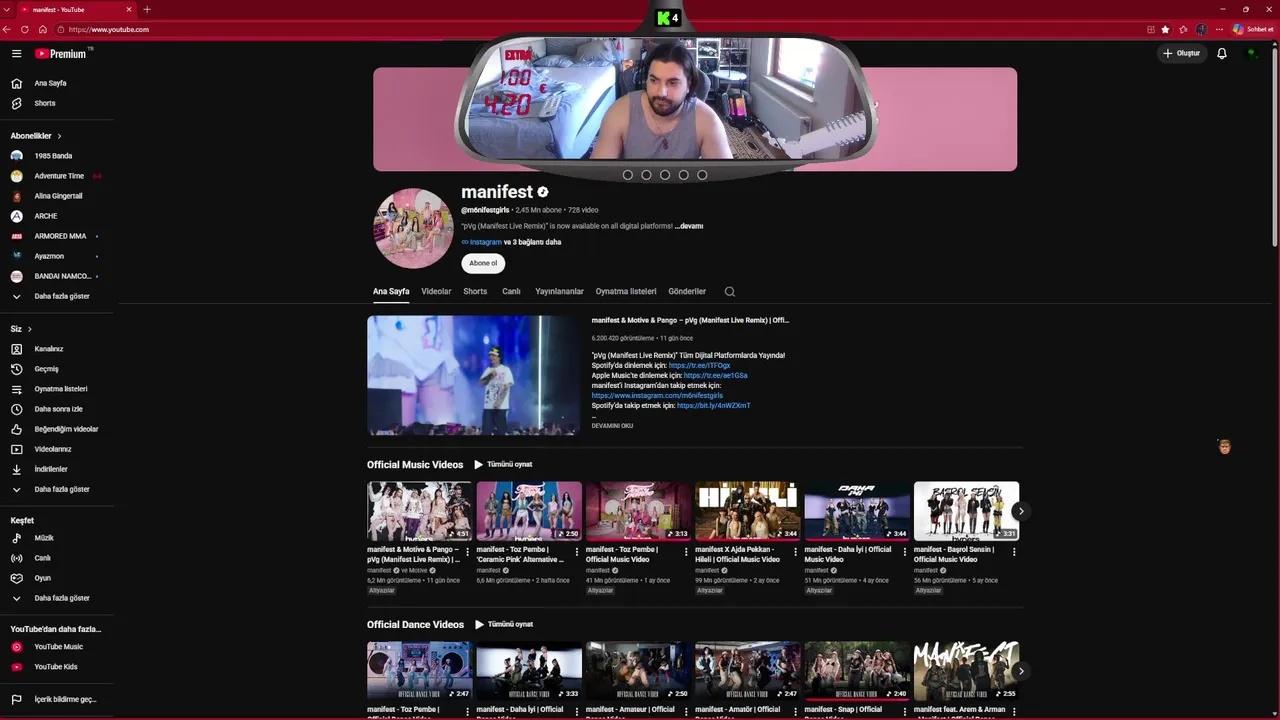1280x720 pixels.
Task: Switch to the channel Canlı tab
Action: [511, 292]
